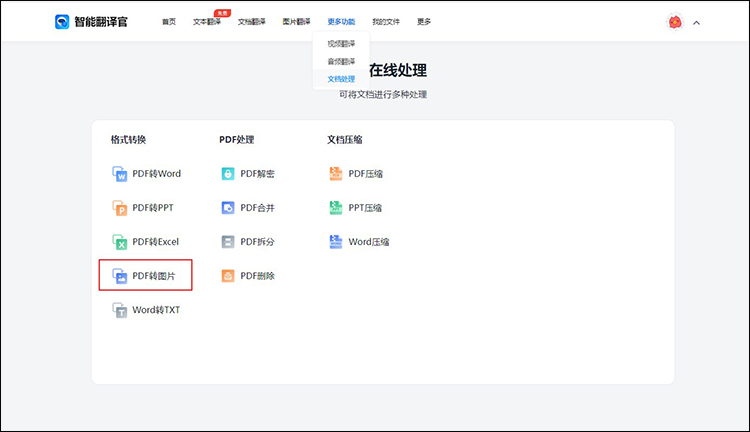Click the 文档压缩 section heading
The image size is (750, 432).
coord(345,140)
